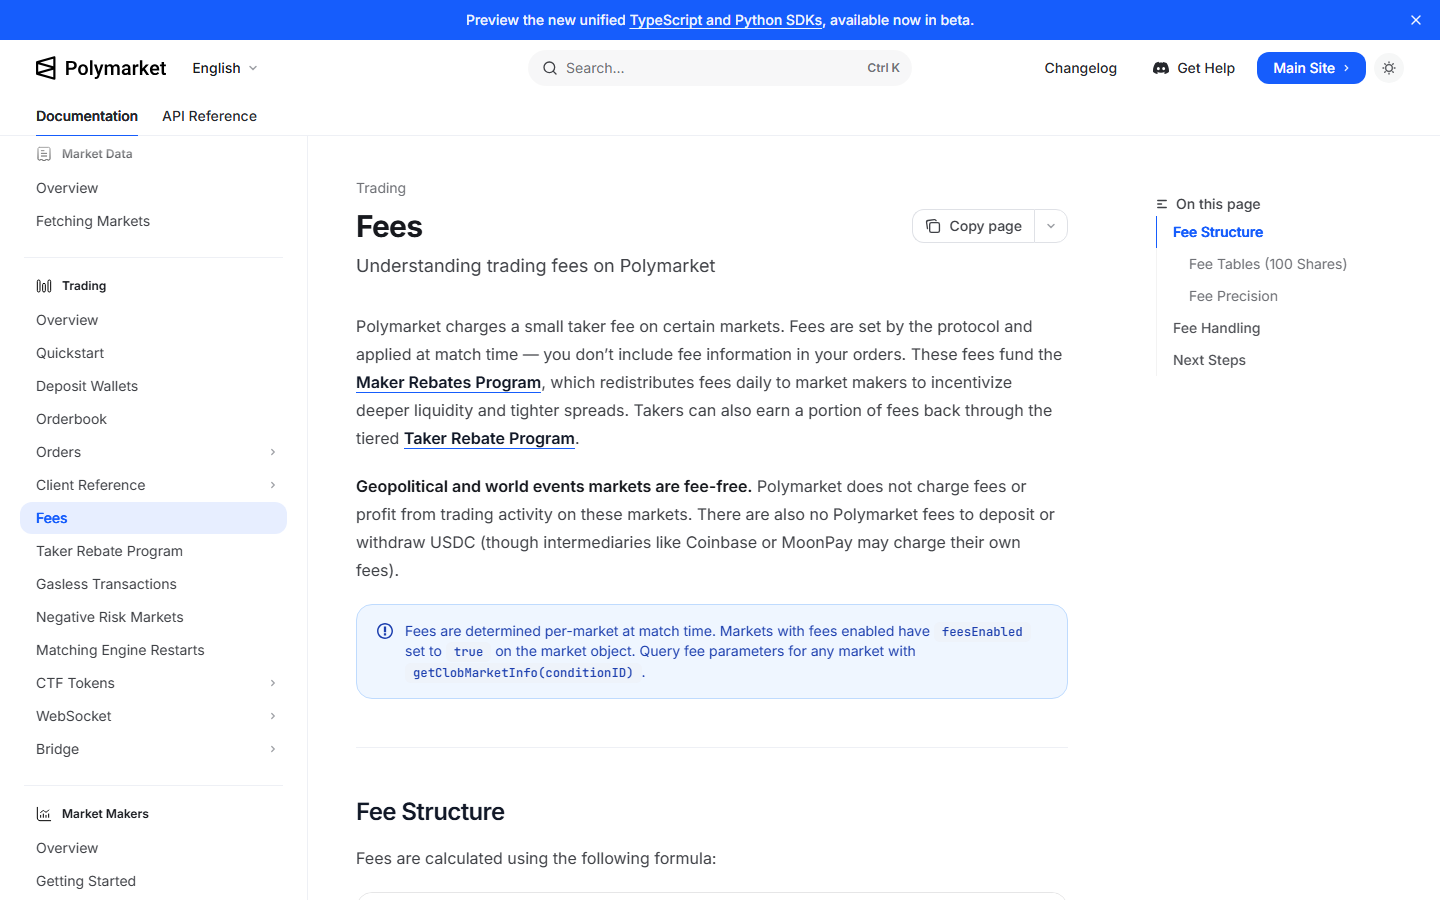Open the Copy page options dropdown arrow
1440x900 pixels.
point(1051,226)
